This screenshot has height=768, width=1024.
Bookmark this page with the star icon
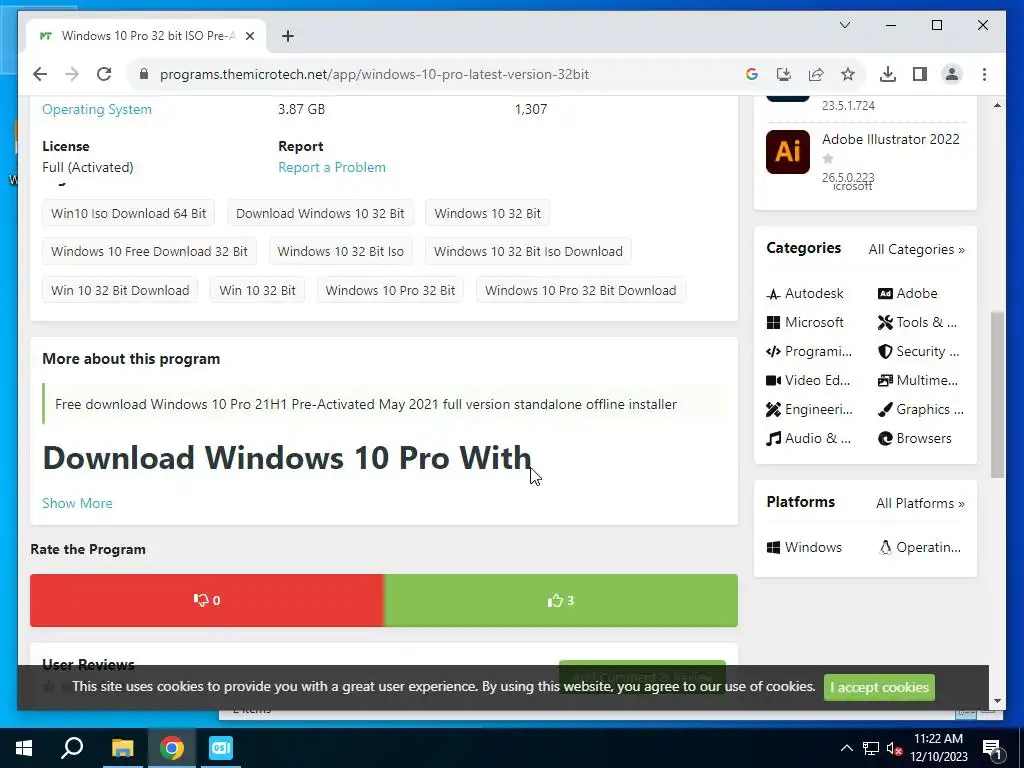pyautogui.click(x=848, y=74)
